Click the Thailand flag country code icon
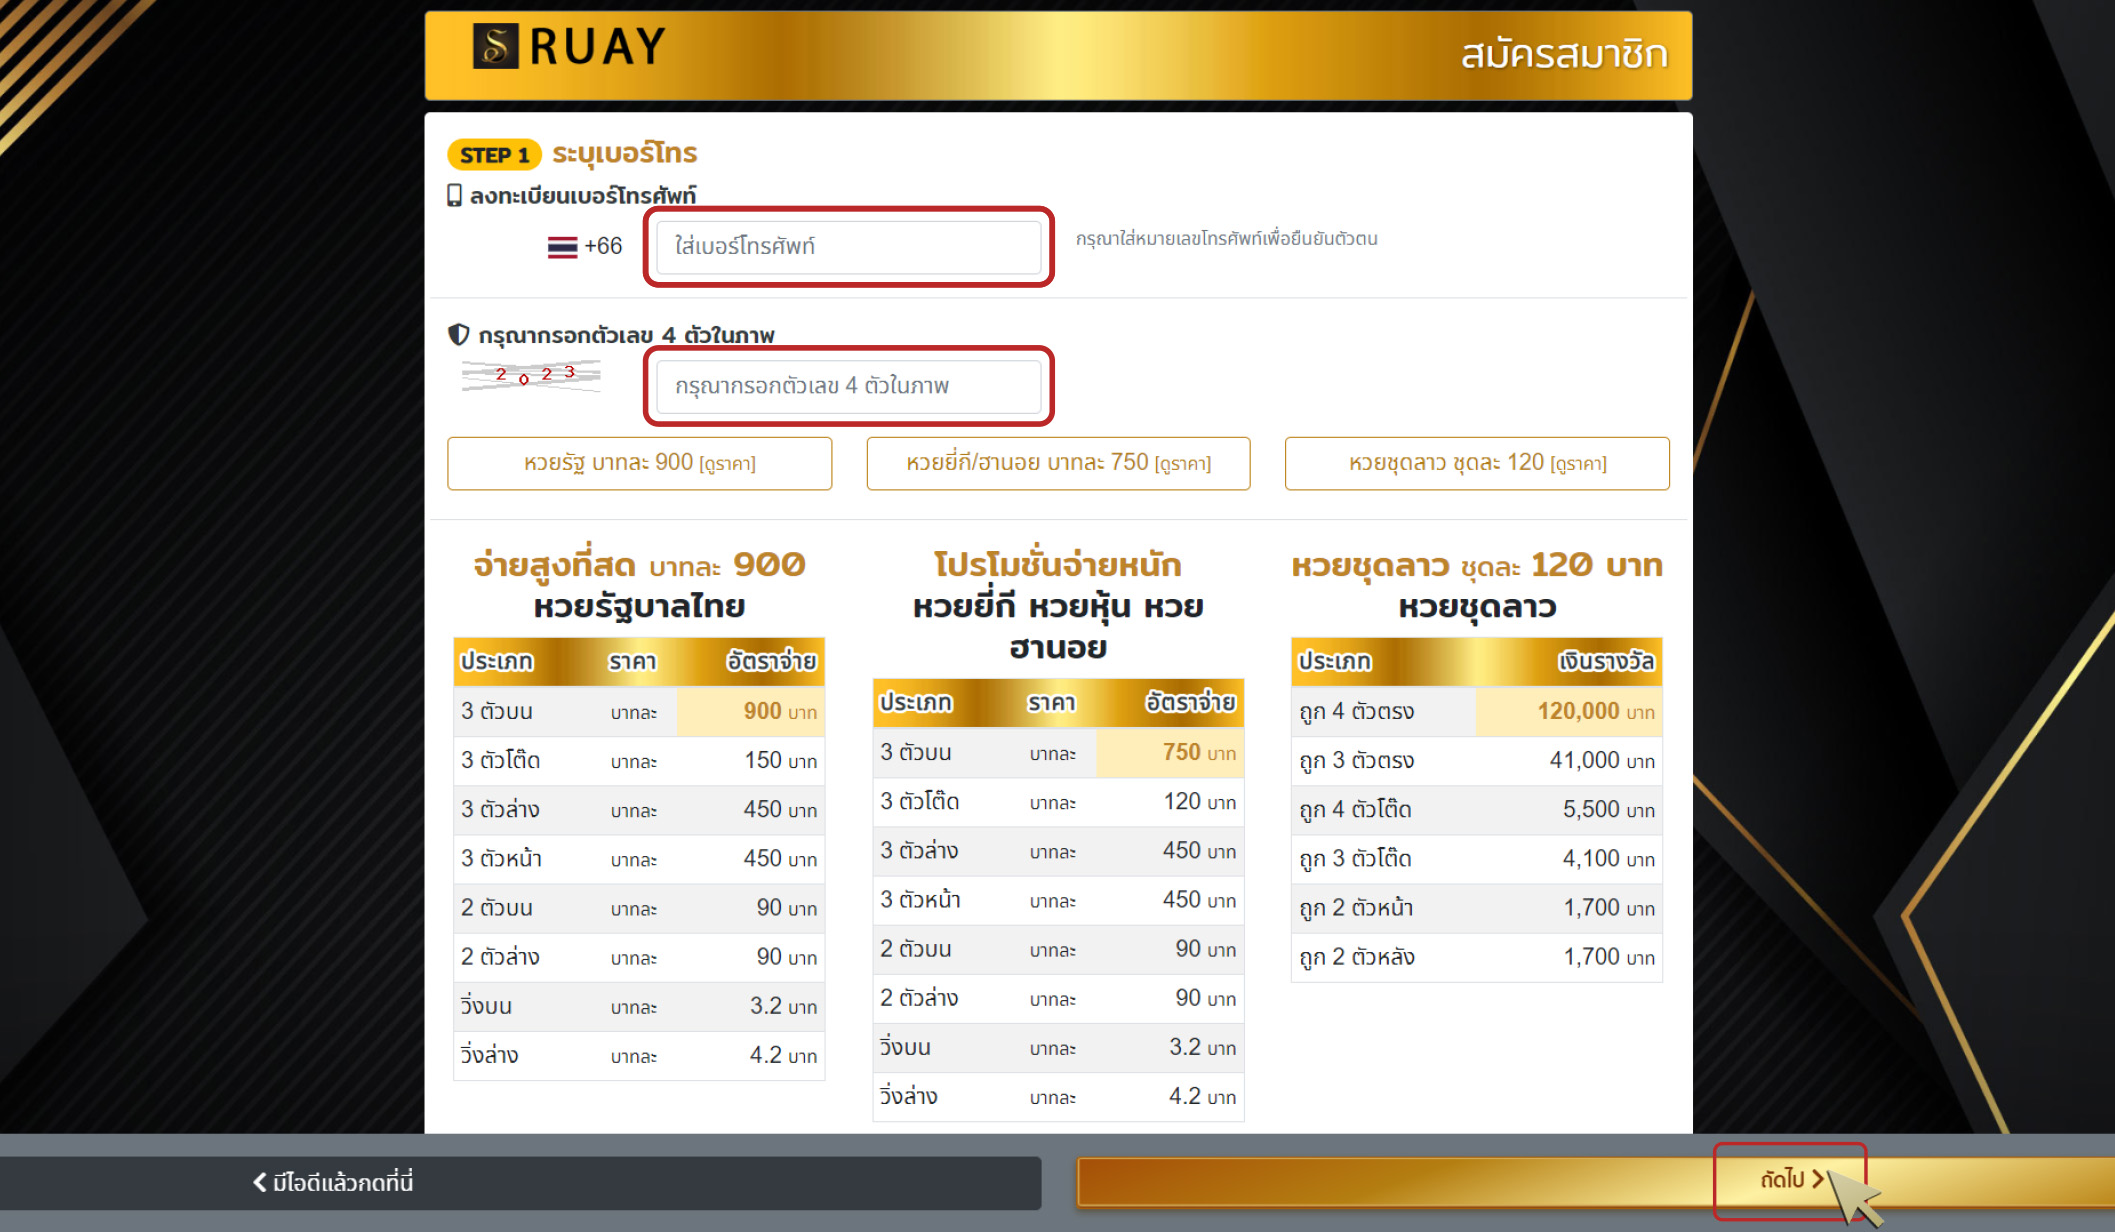The image size is (2115, 1232). [x=562, y=247]
